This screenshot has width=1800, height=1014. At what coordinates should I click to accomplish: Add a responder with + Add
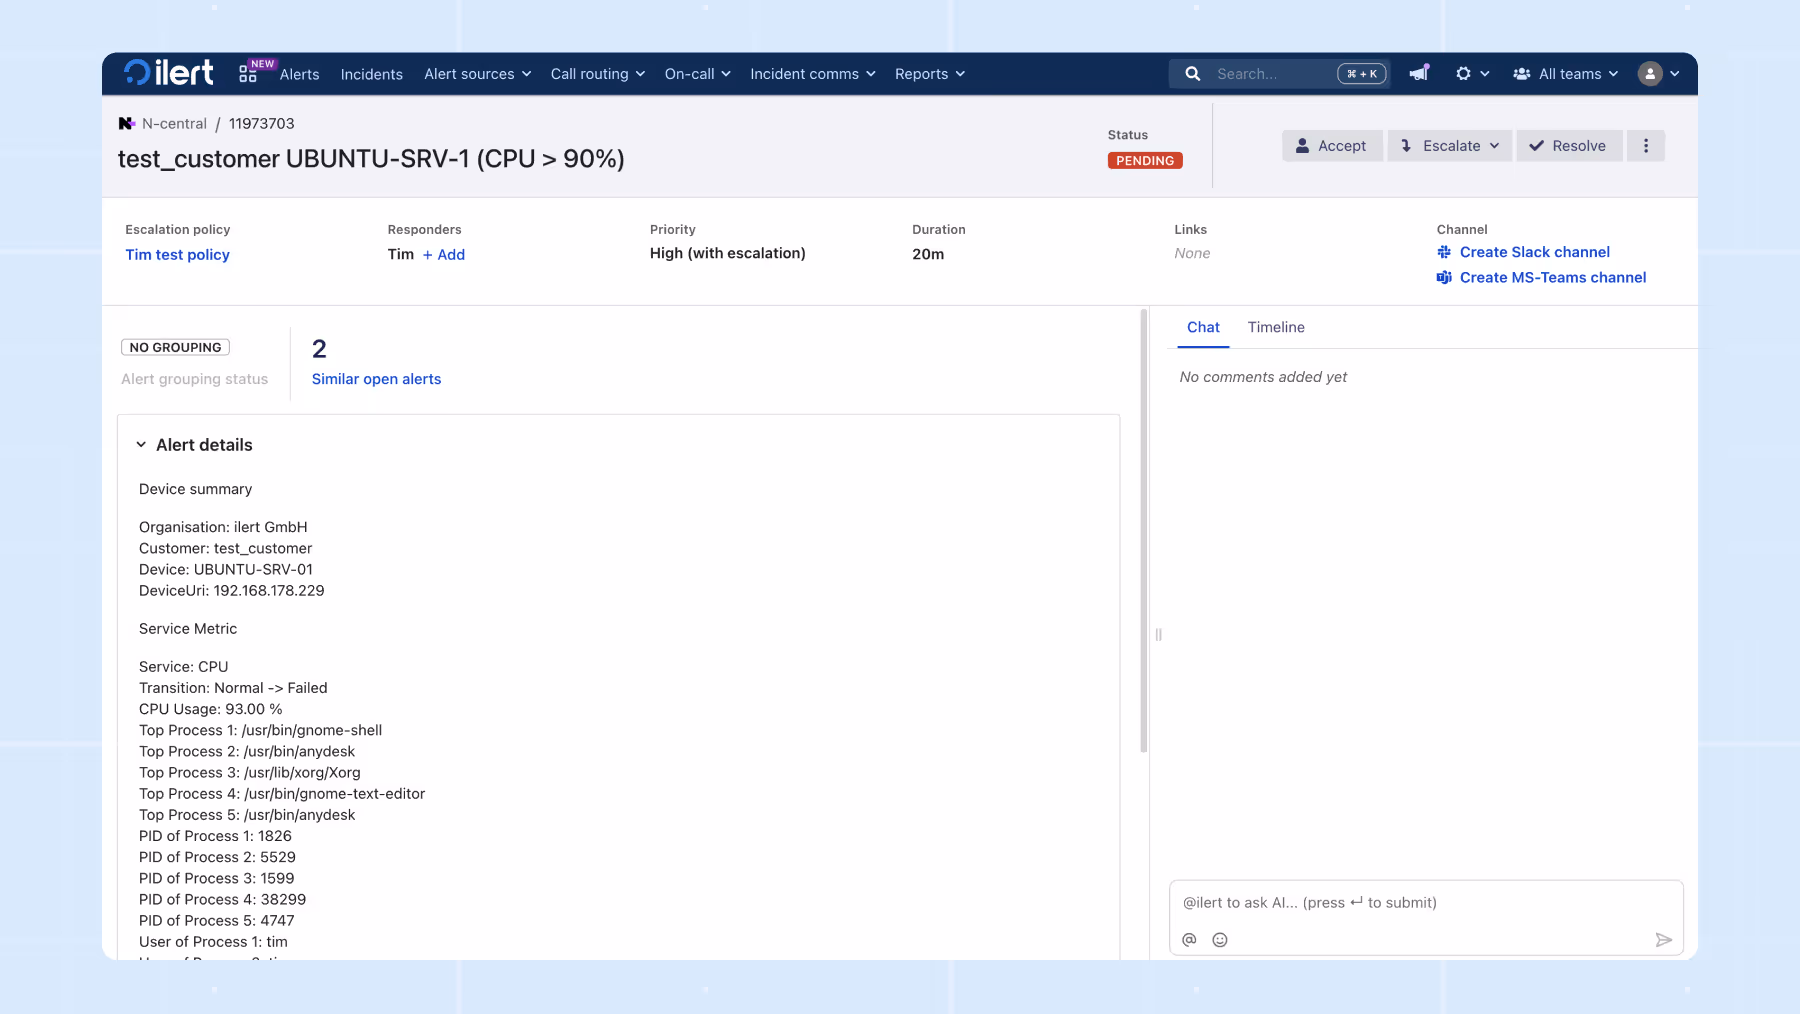[444, 255]
